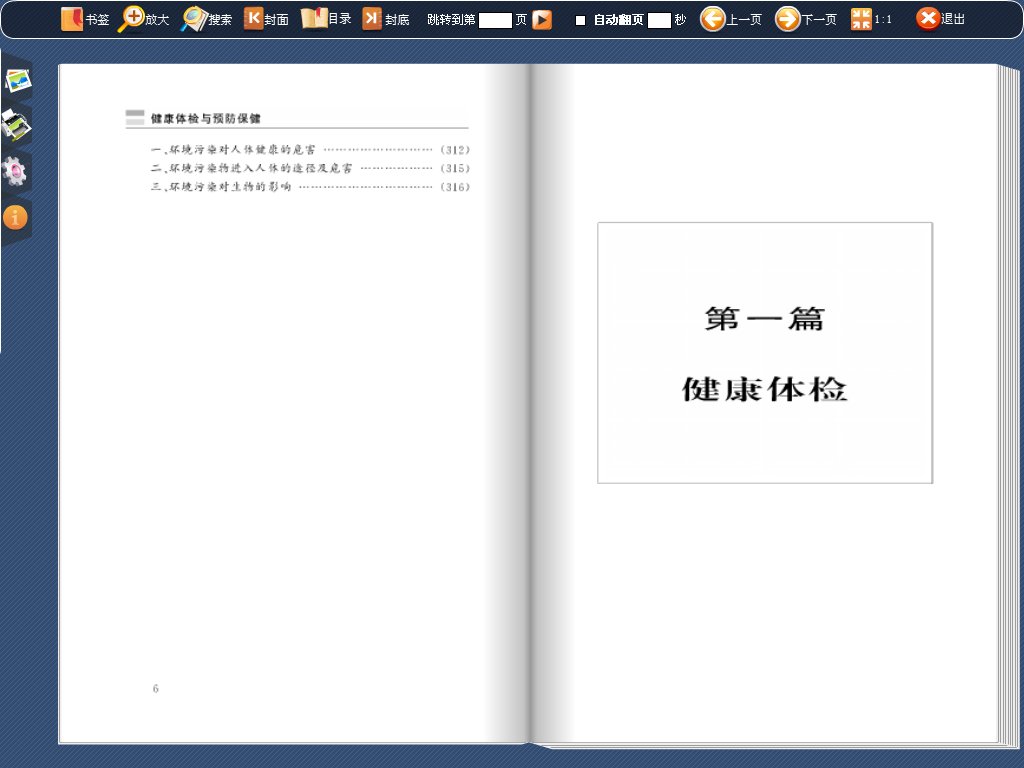Open the 书签 bookmark tool
The image size is (1024, 768).
click(x=84, y=20)
